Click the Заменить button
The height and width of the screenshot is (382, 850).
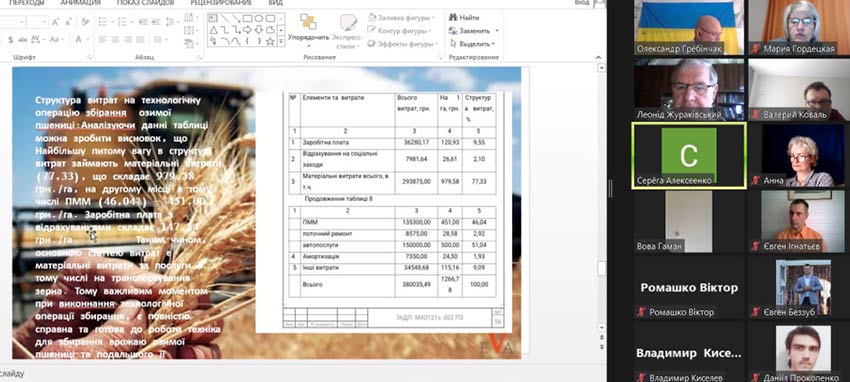[x=474, y=30]
